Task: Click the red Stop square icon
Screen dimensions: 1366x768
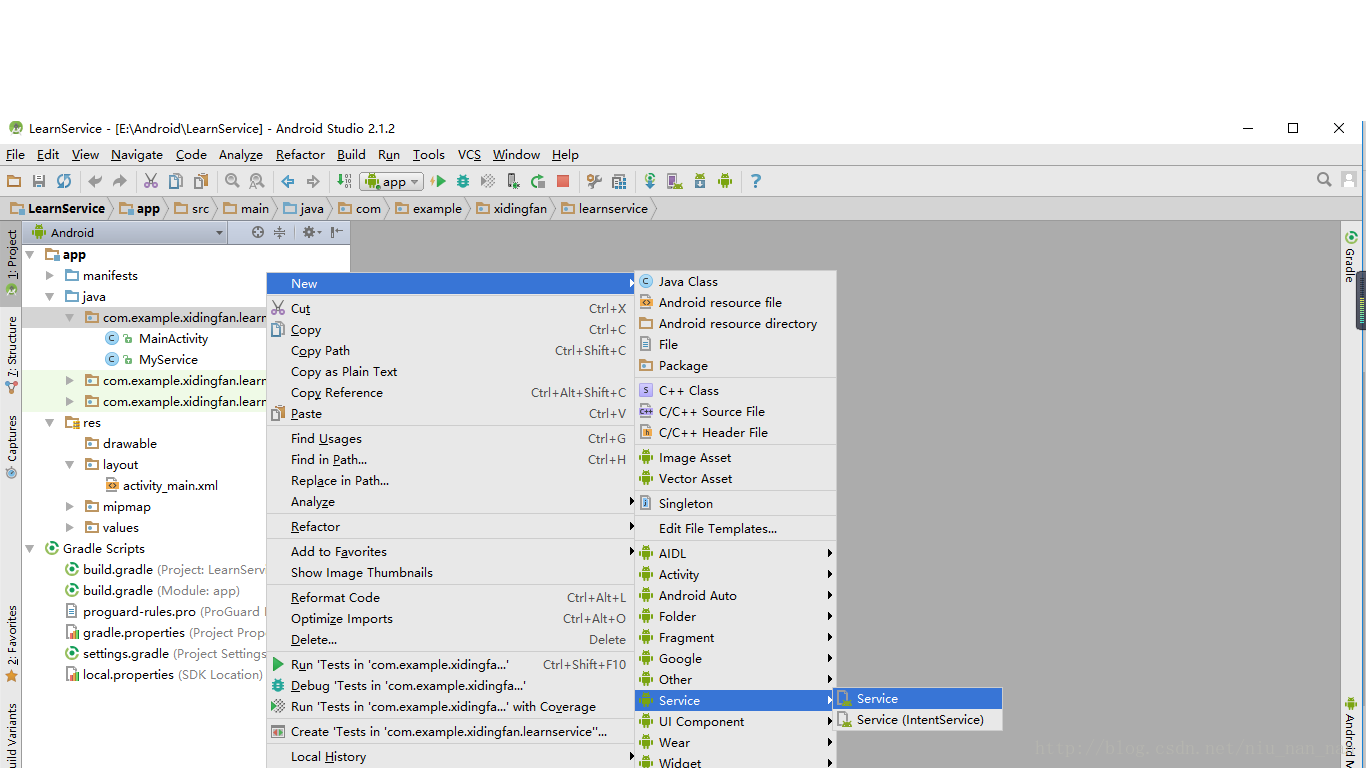Action: coord(563,181)
